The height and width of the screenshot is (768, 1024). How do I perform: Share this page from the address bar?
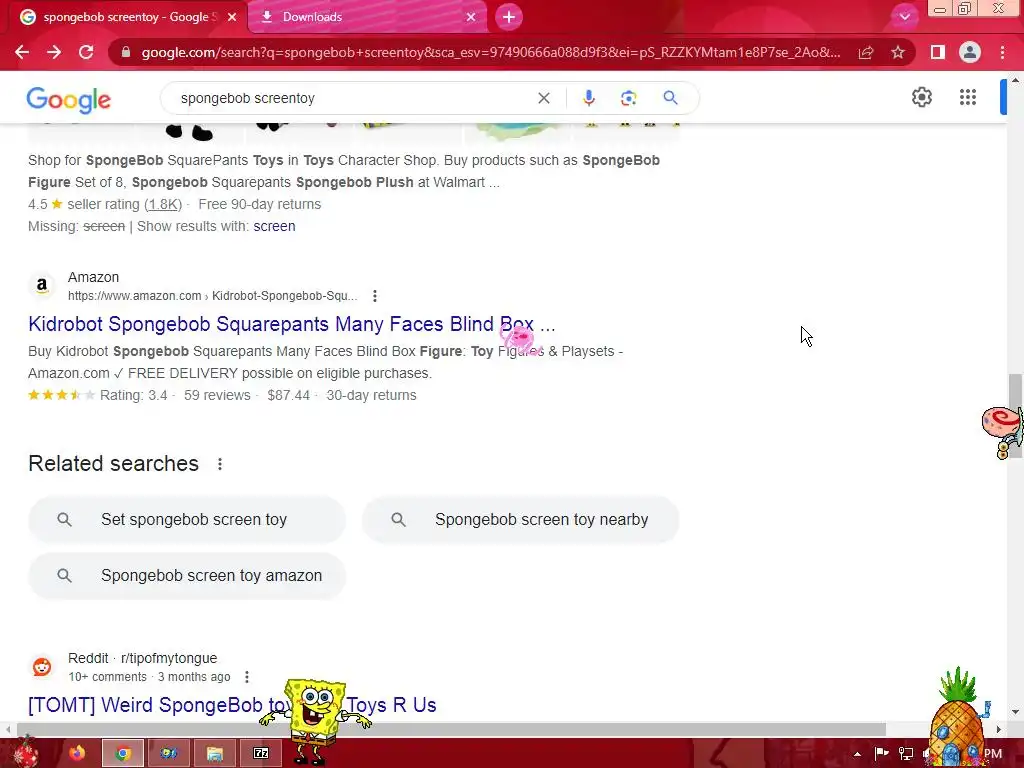click(866, 52)
